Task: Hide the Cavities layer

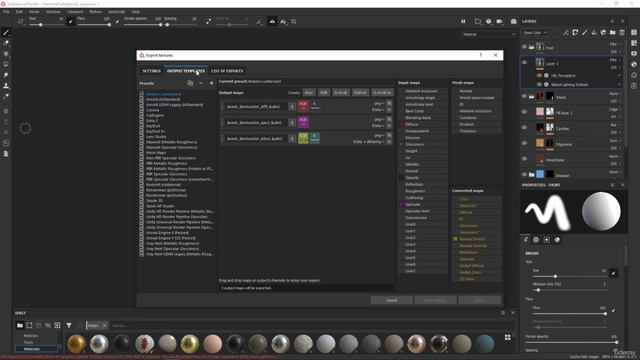Action: tap(524, 127)
